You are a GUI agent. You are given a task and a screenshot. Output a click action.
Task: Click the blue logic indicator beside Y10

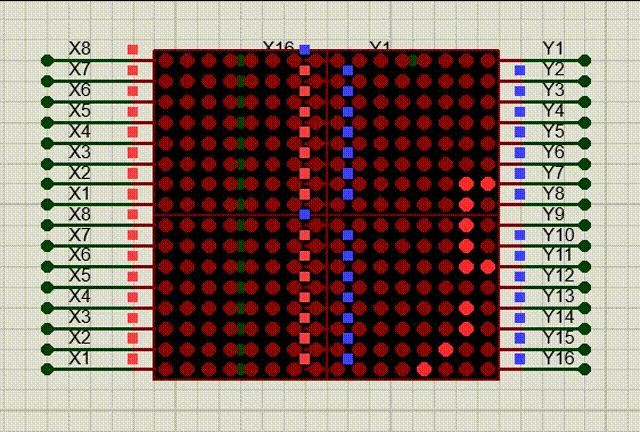(520, 235)
